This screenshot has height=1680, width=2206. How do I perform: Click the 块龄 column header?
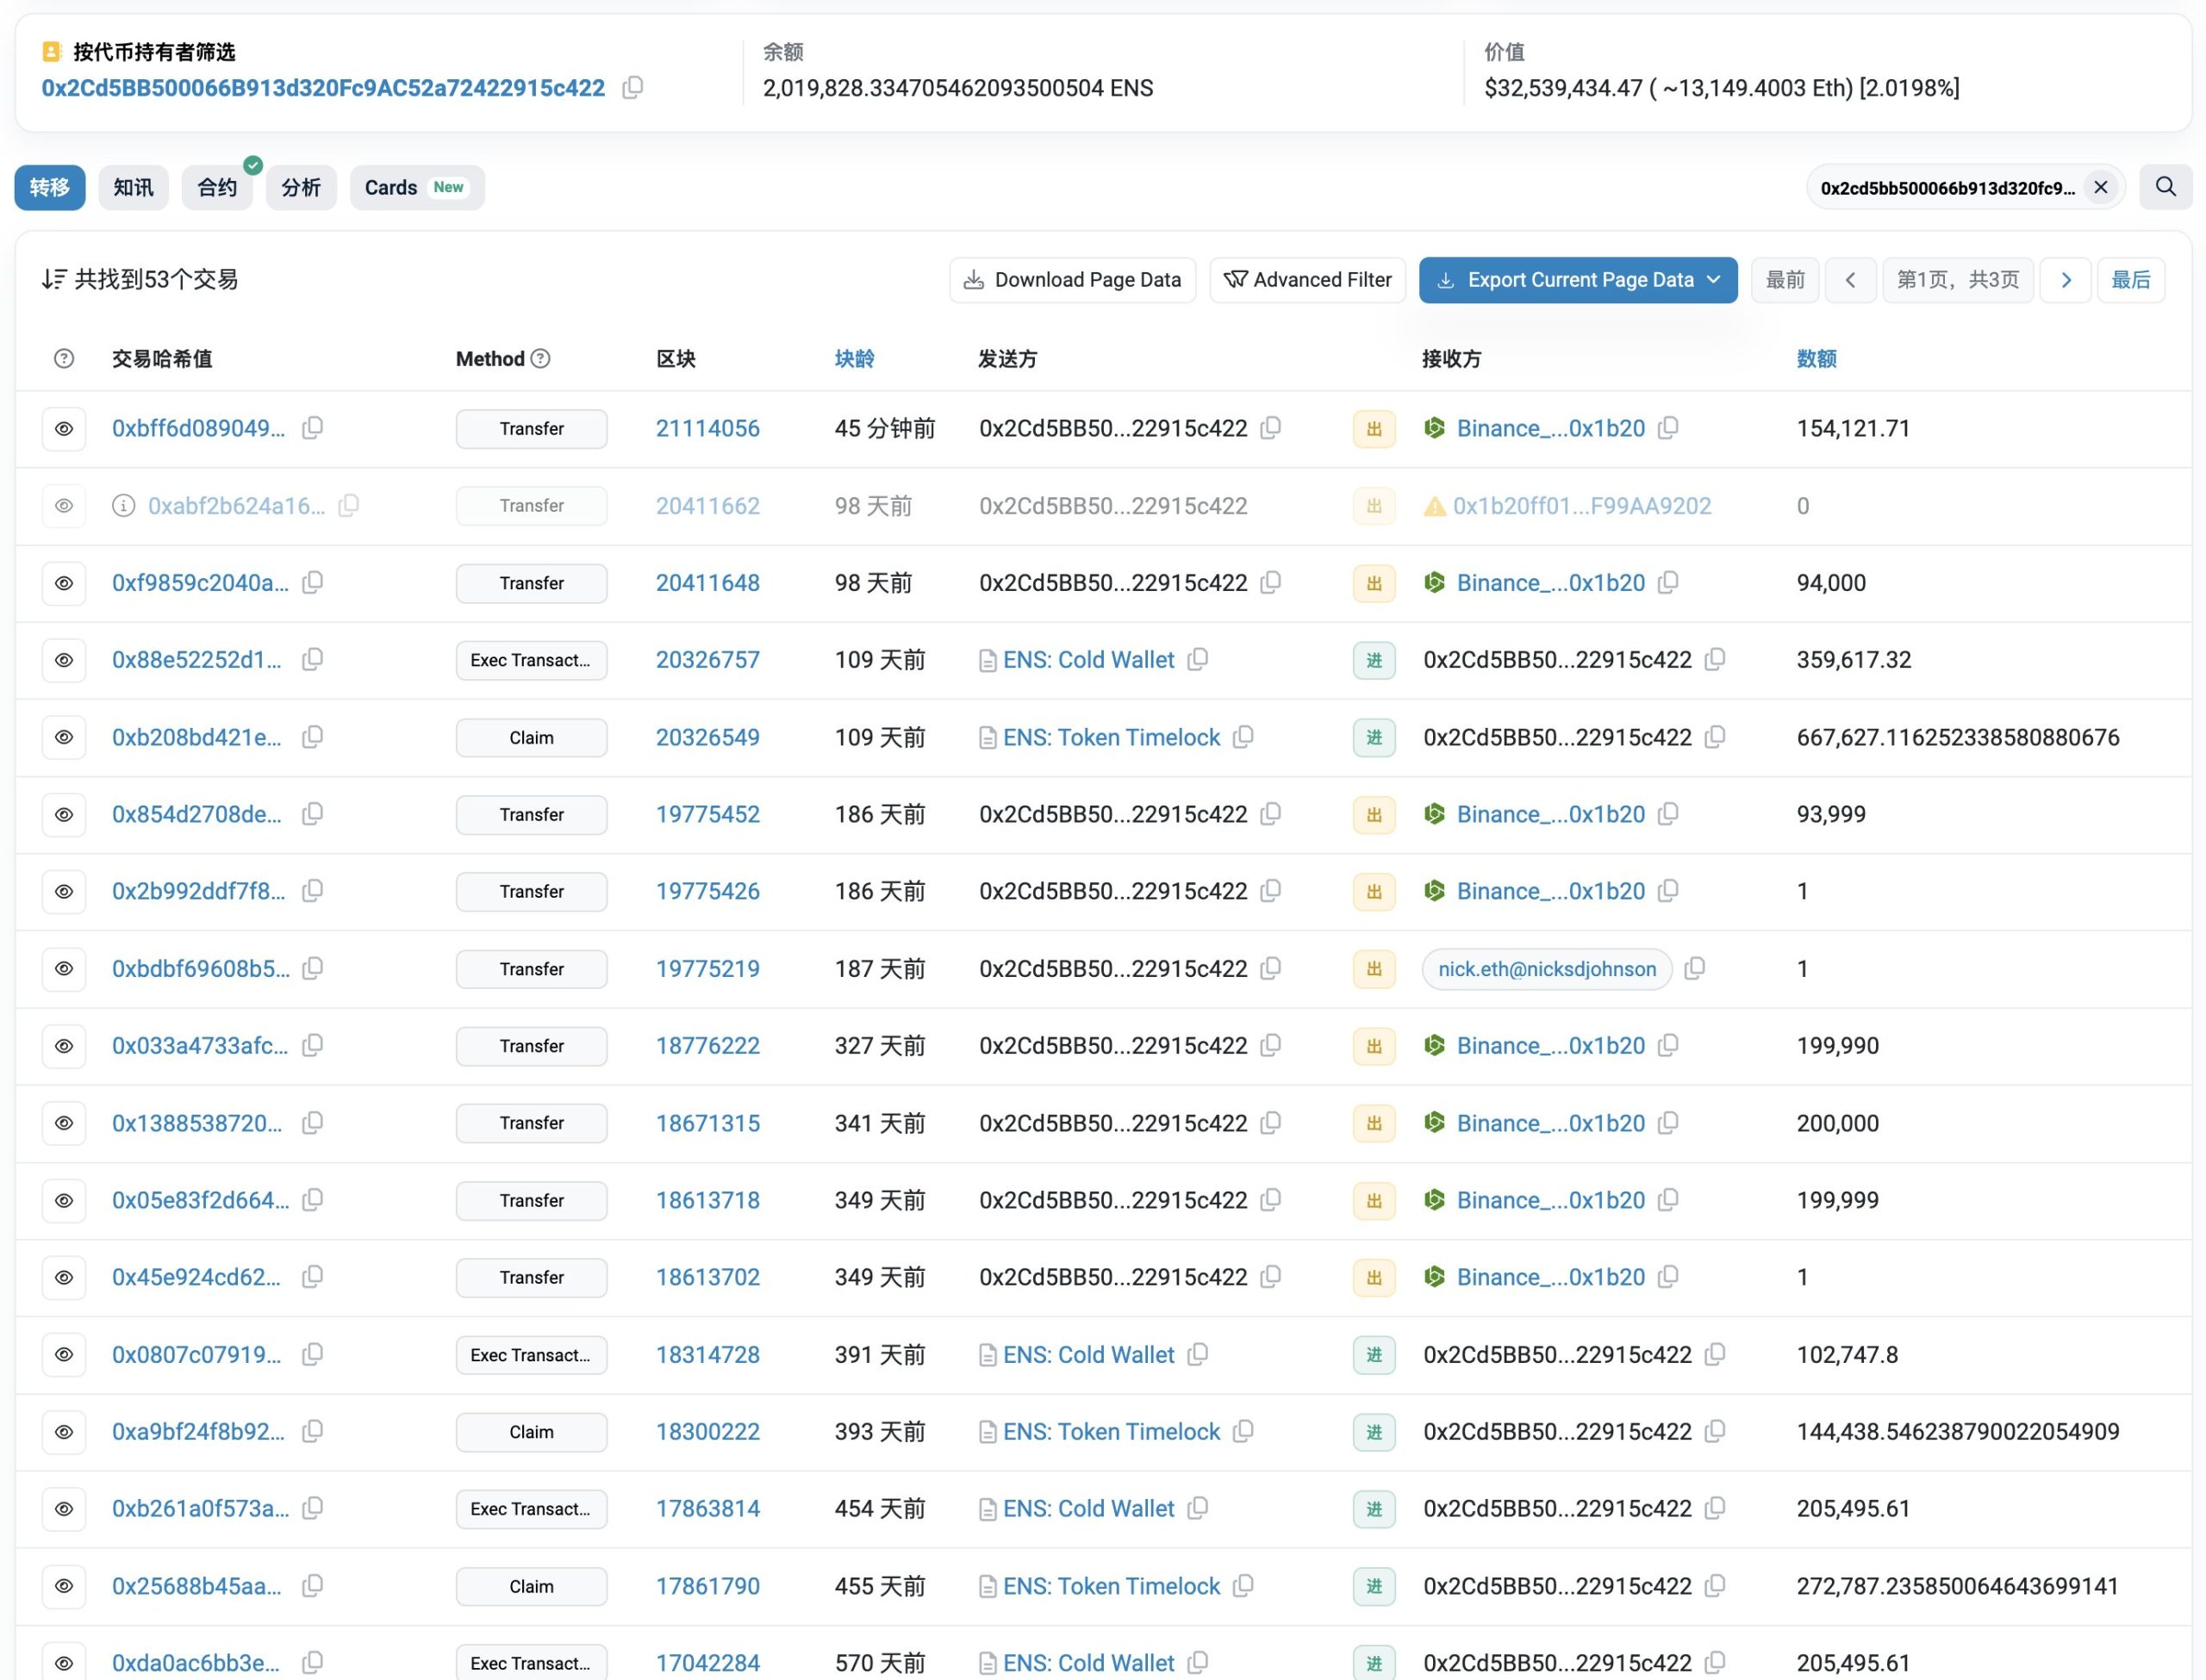pos(854,358)
